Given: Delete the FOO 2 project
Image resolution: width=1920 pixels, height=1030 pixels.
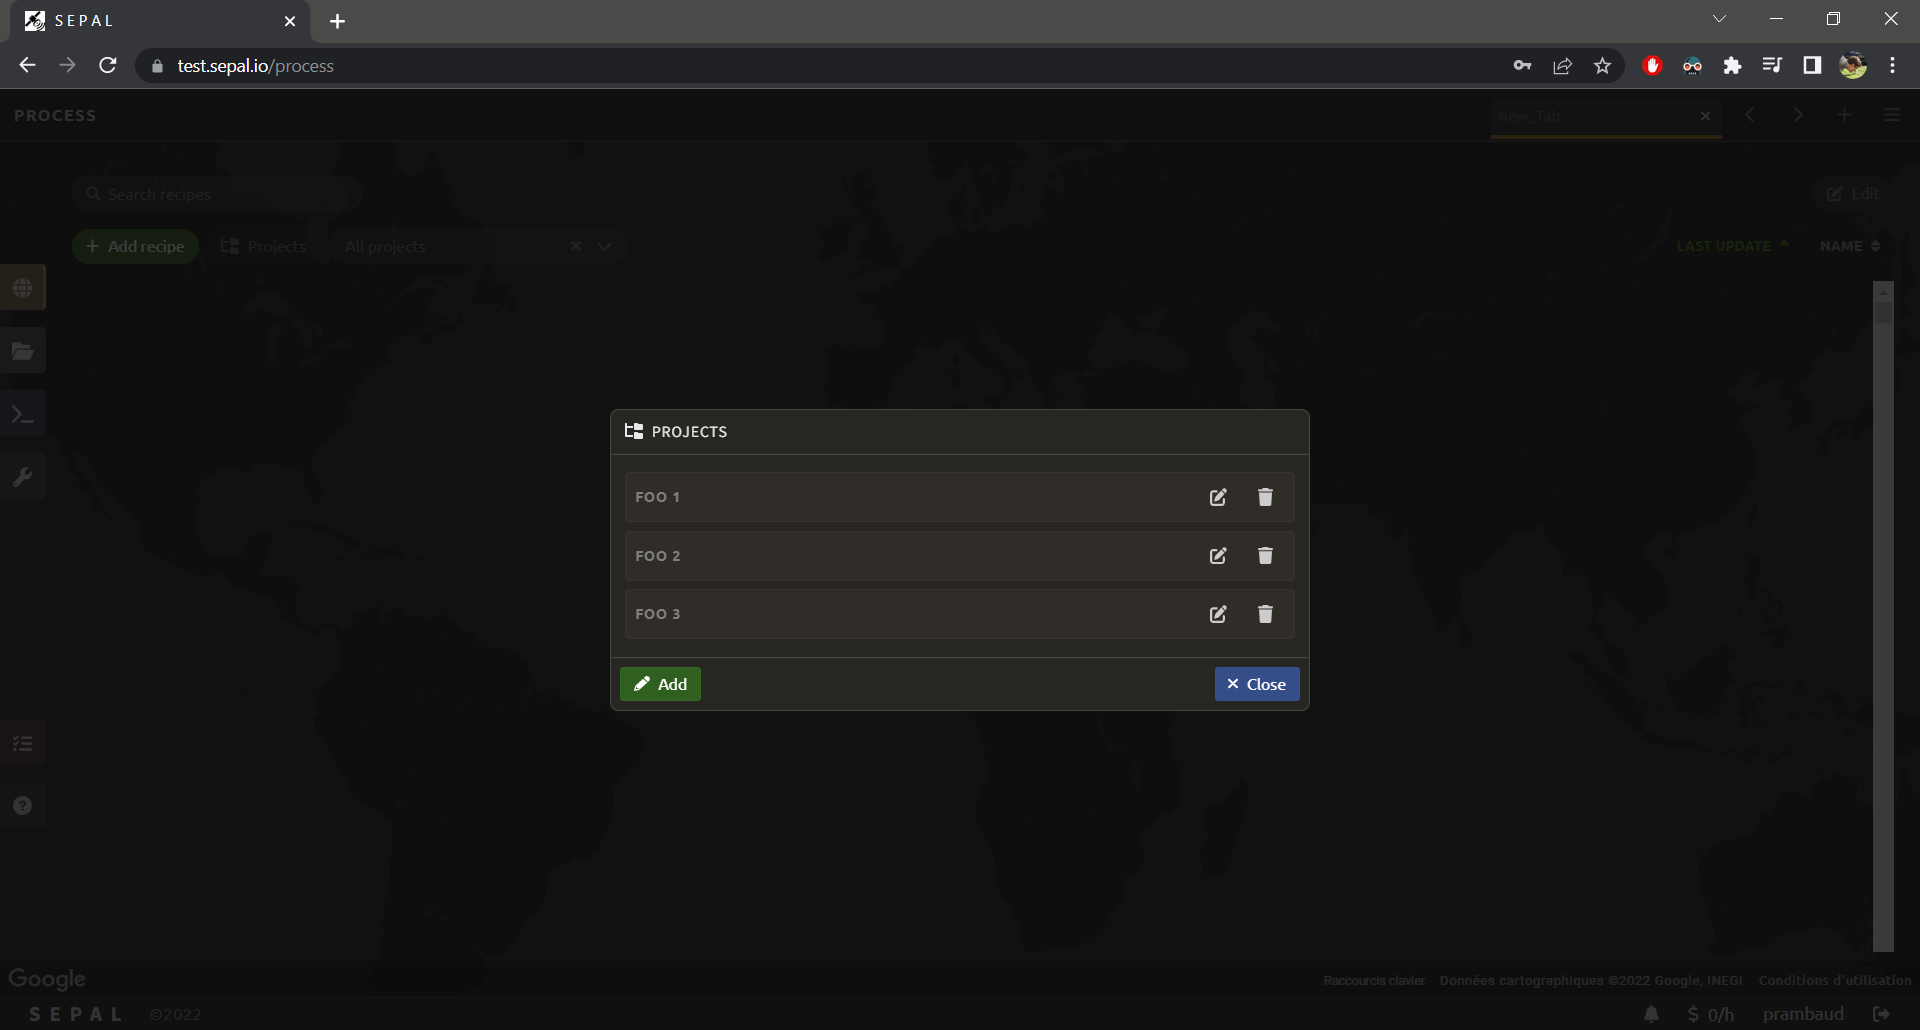Looking at the screenshot, I should 1265,556.
